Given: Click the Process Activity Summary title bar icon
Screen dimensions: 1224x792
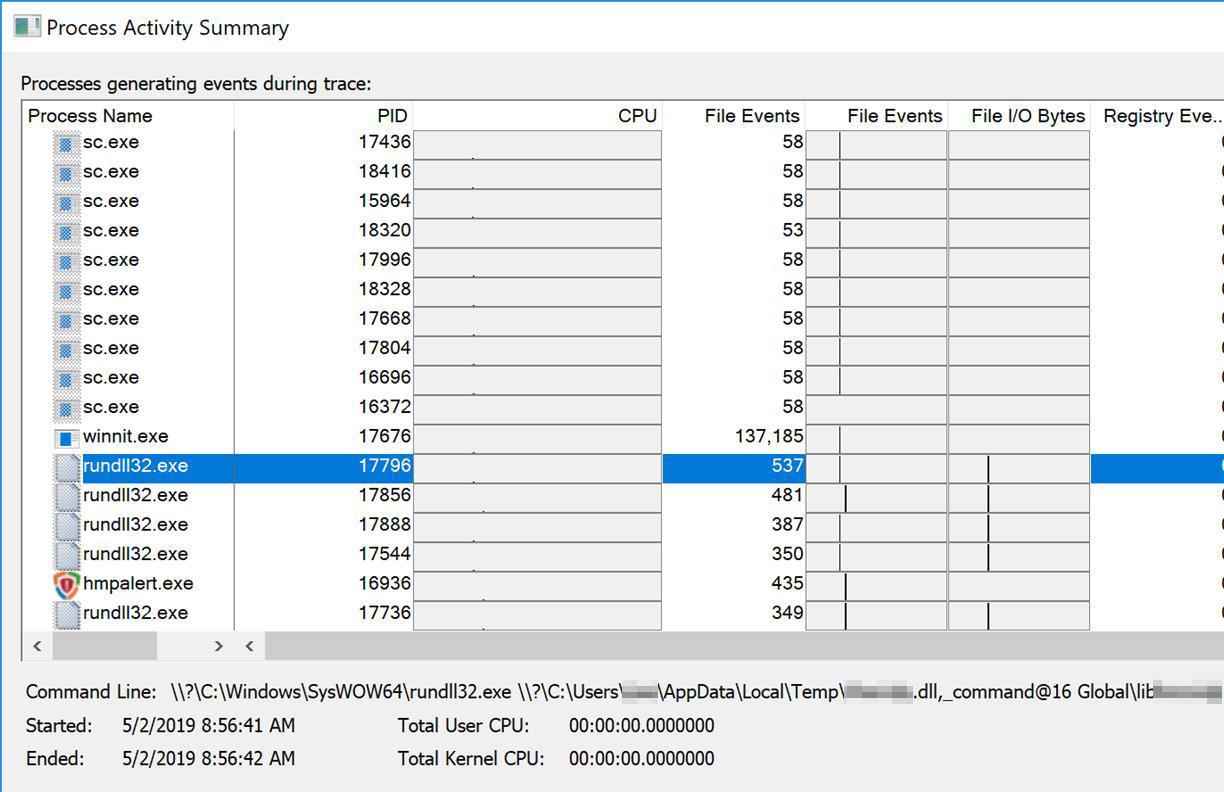Looking at the screenshot, I should (x=27, y=26).
